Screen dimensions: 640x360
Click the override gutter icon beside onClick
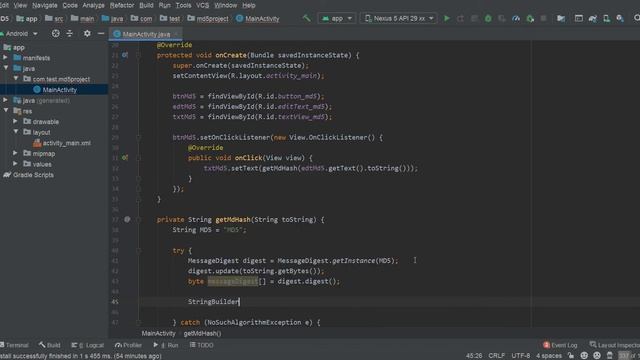125,158
